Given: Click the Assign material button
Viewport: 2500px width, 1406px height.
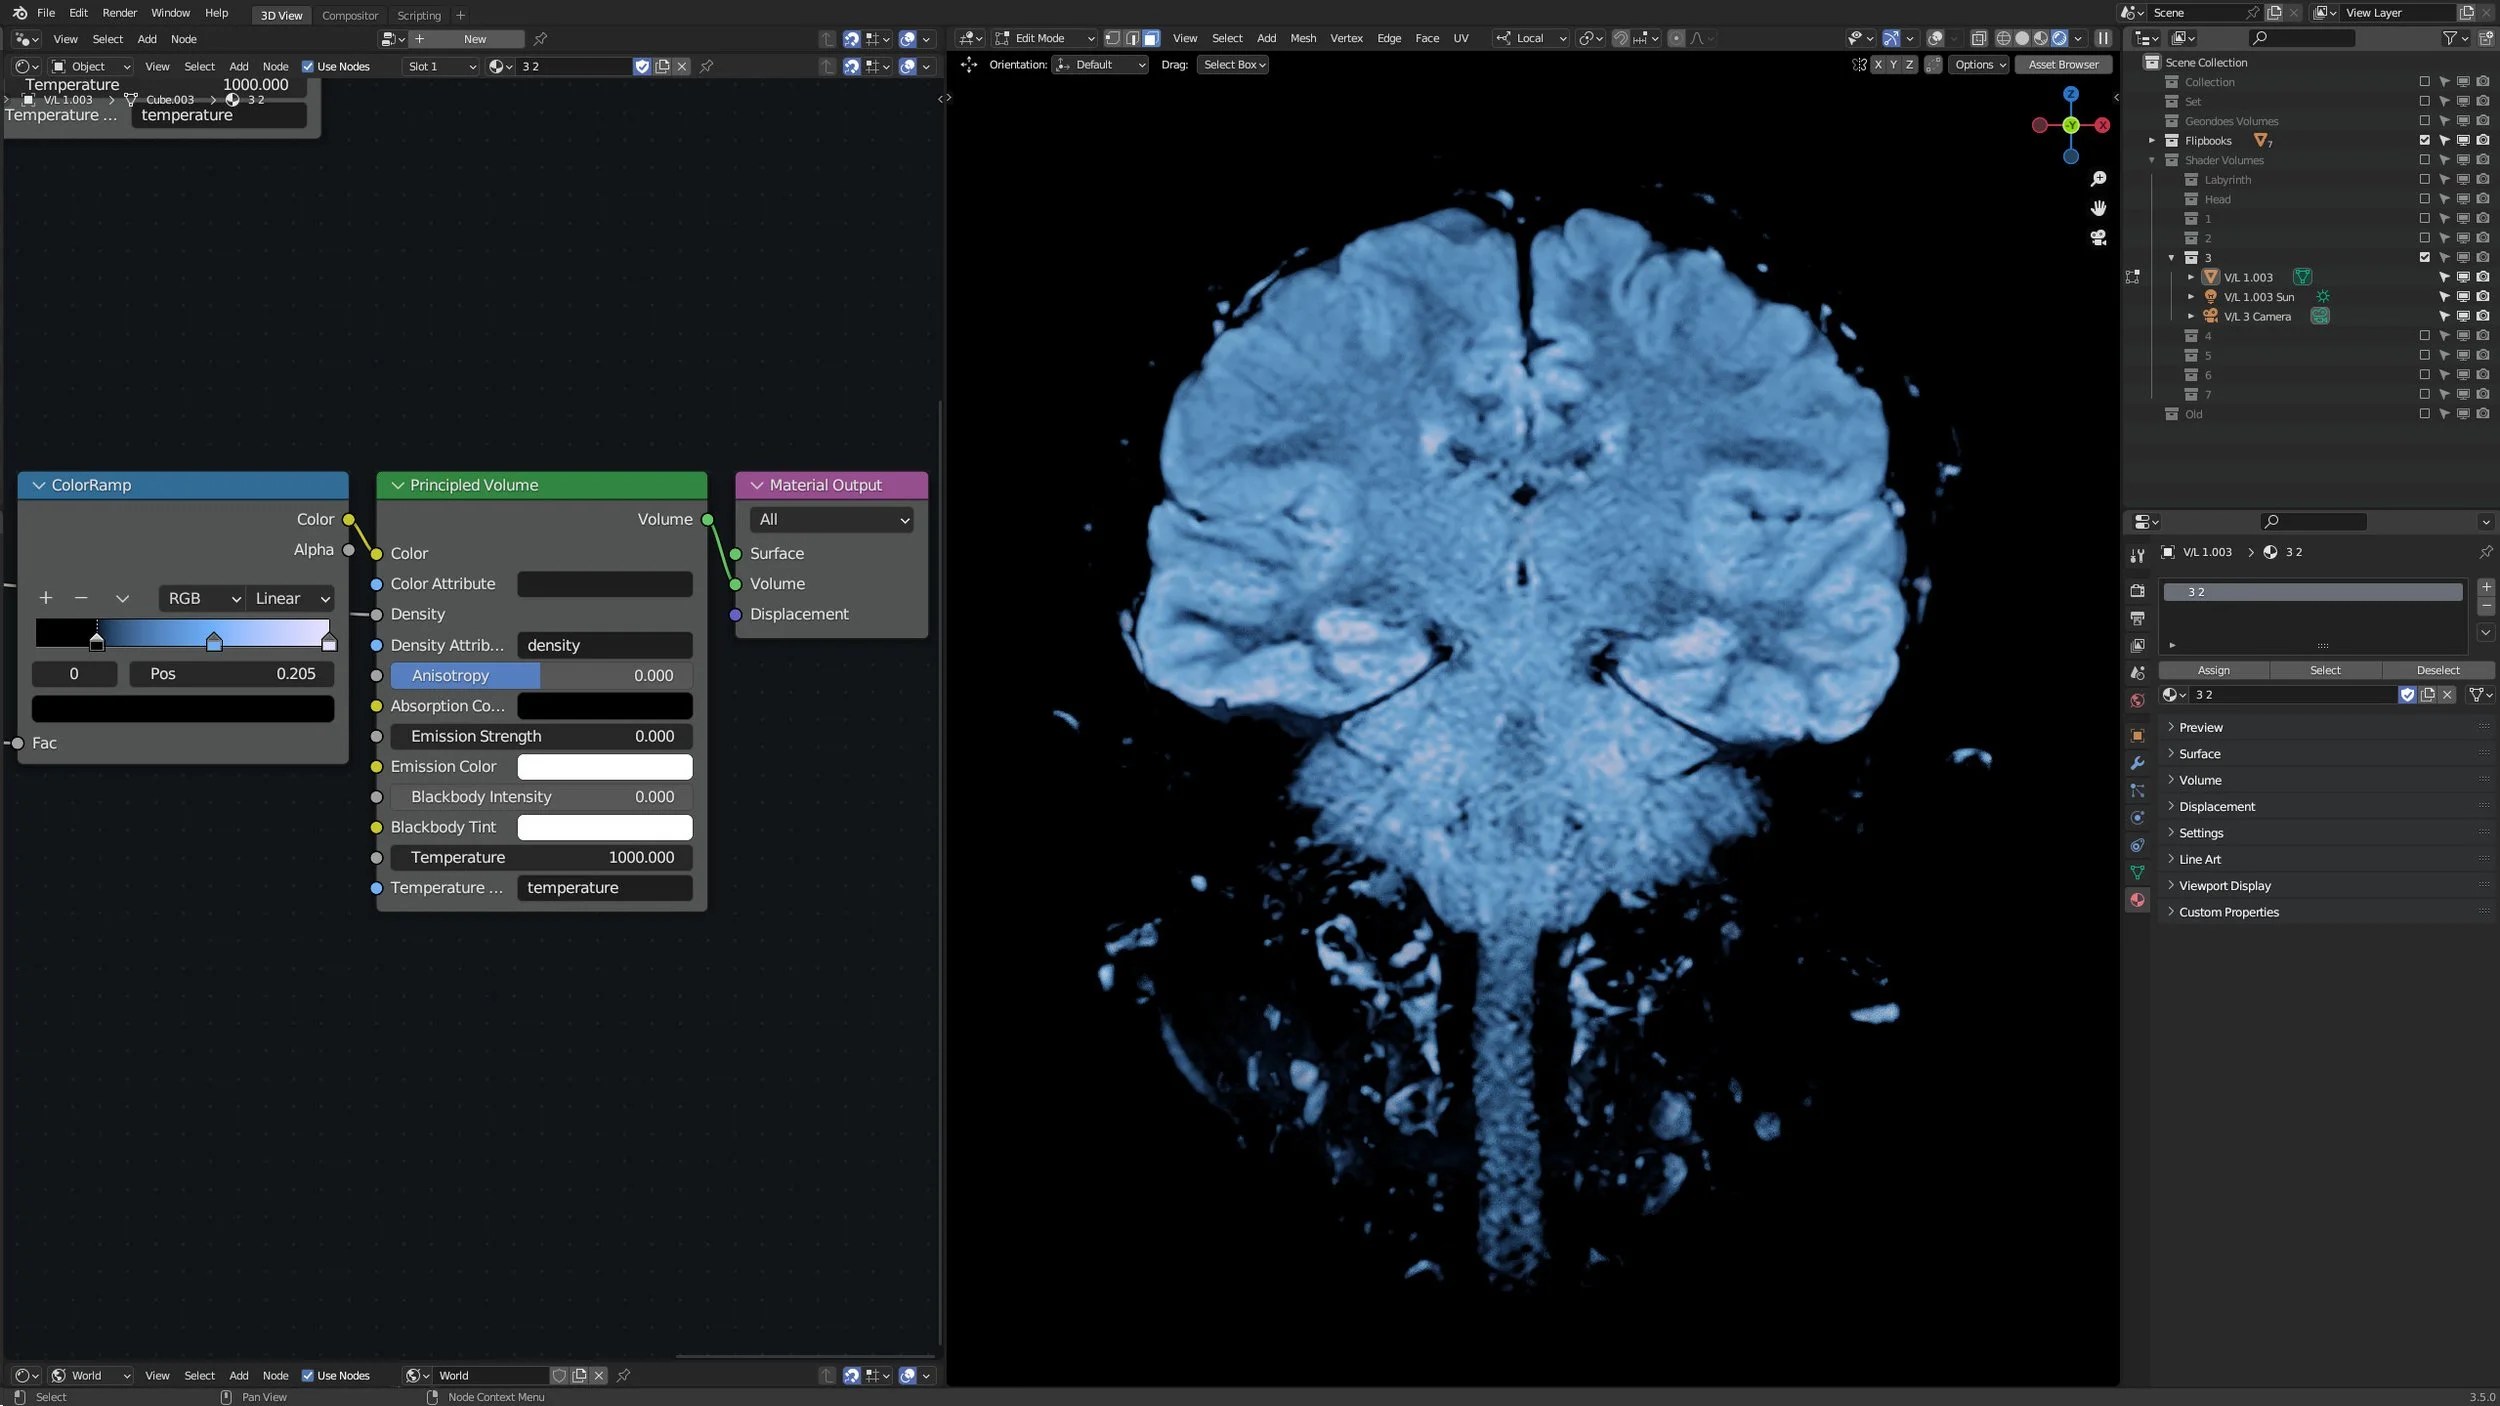Looking at the screenshot, I should point(2213,670).
